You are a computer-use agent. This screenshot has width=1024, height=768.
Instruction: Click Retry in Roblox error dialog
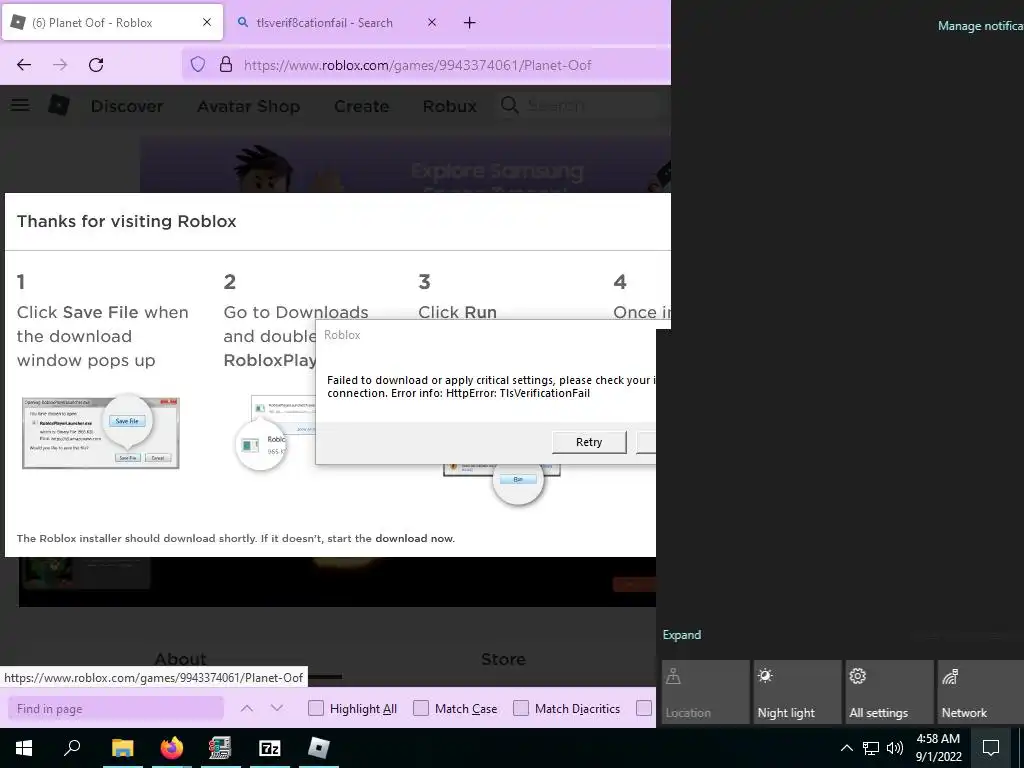[x=589, y=442]
